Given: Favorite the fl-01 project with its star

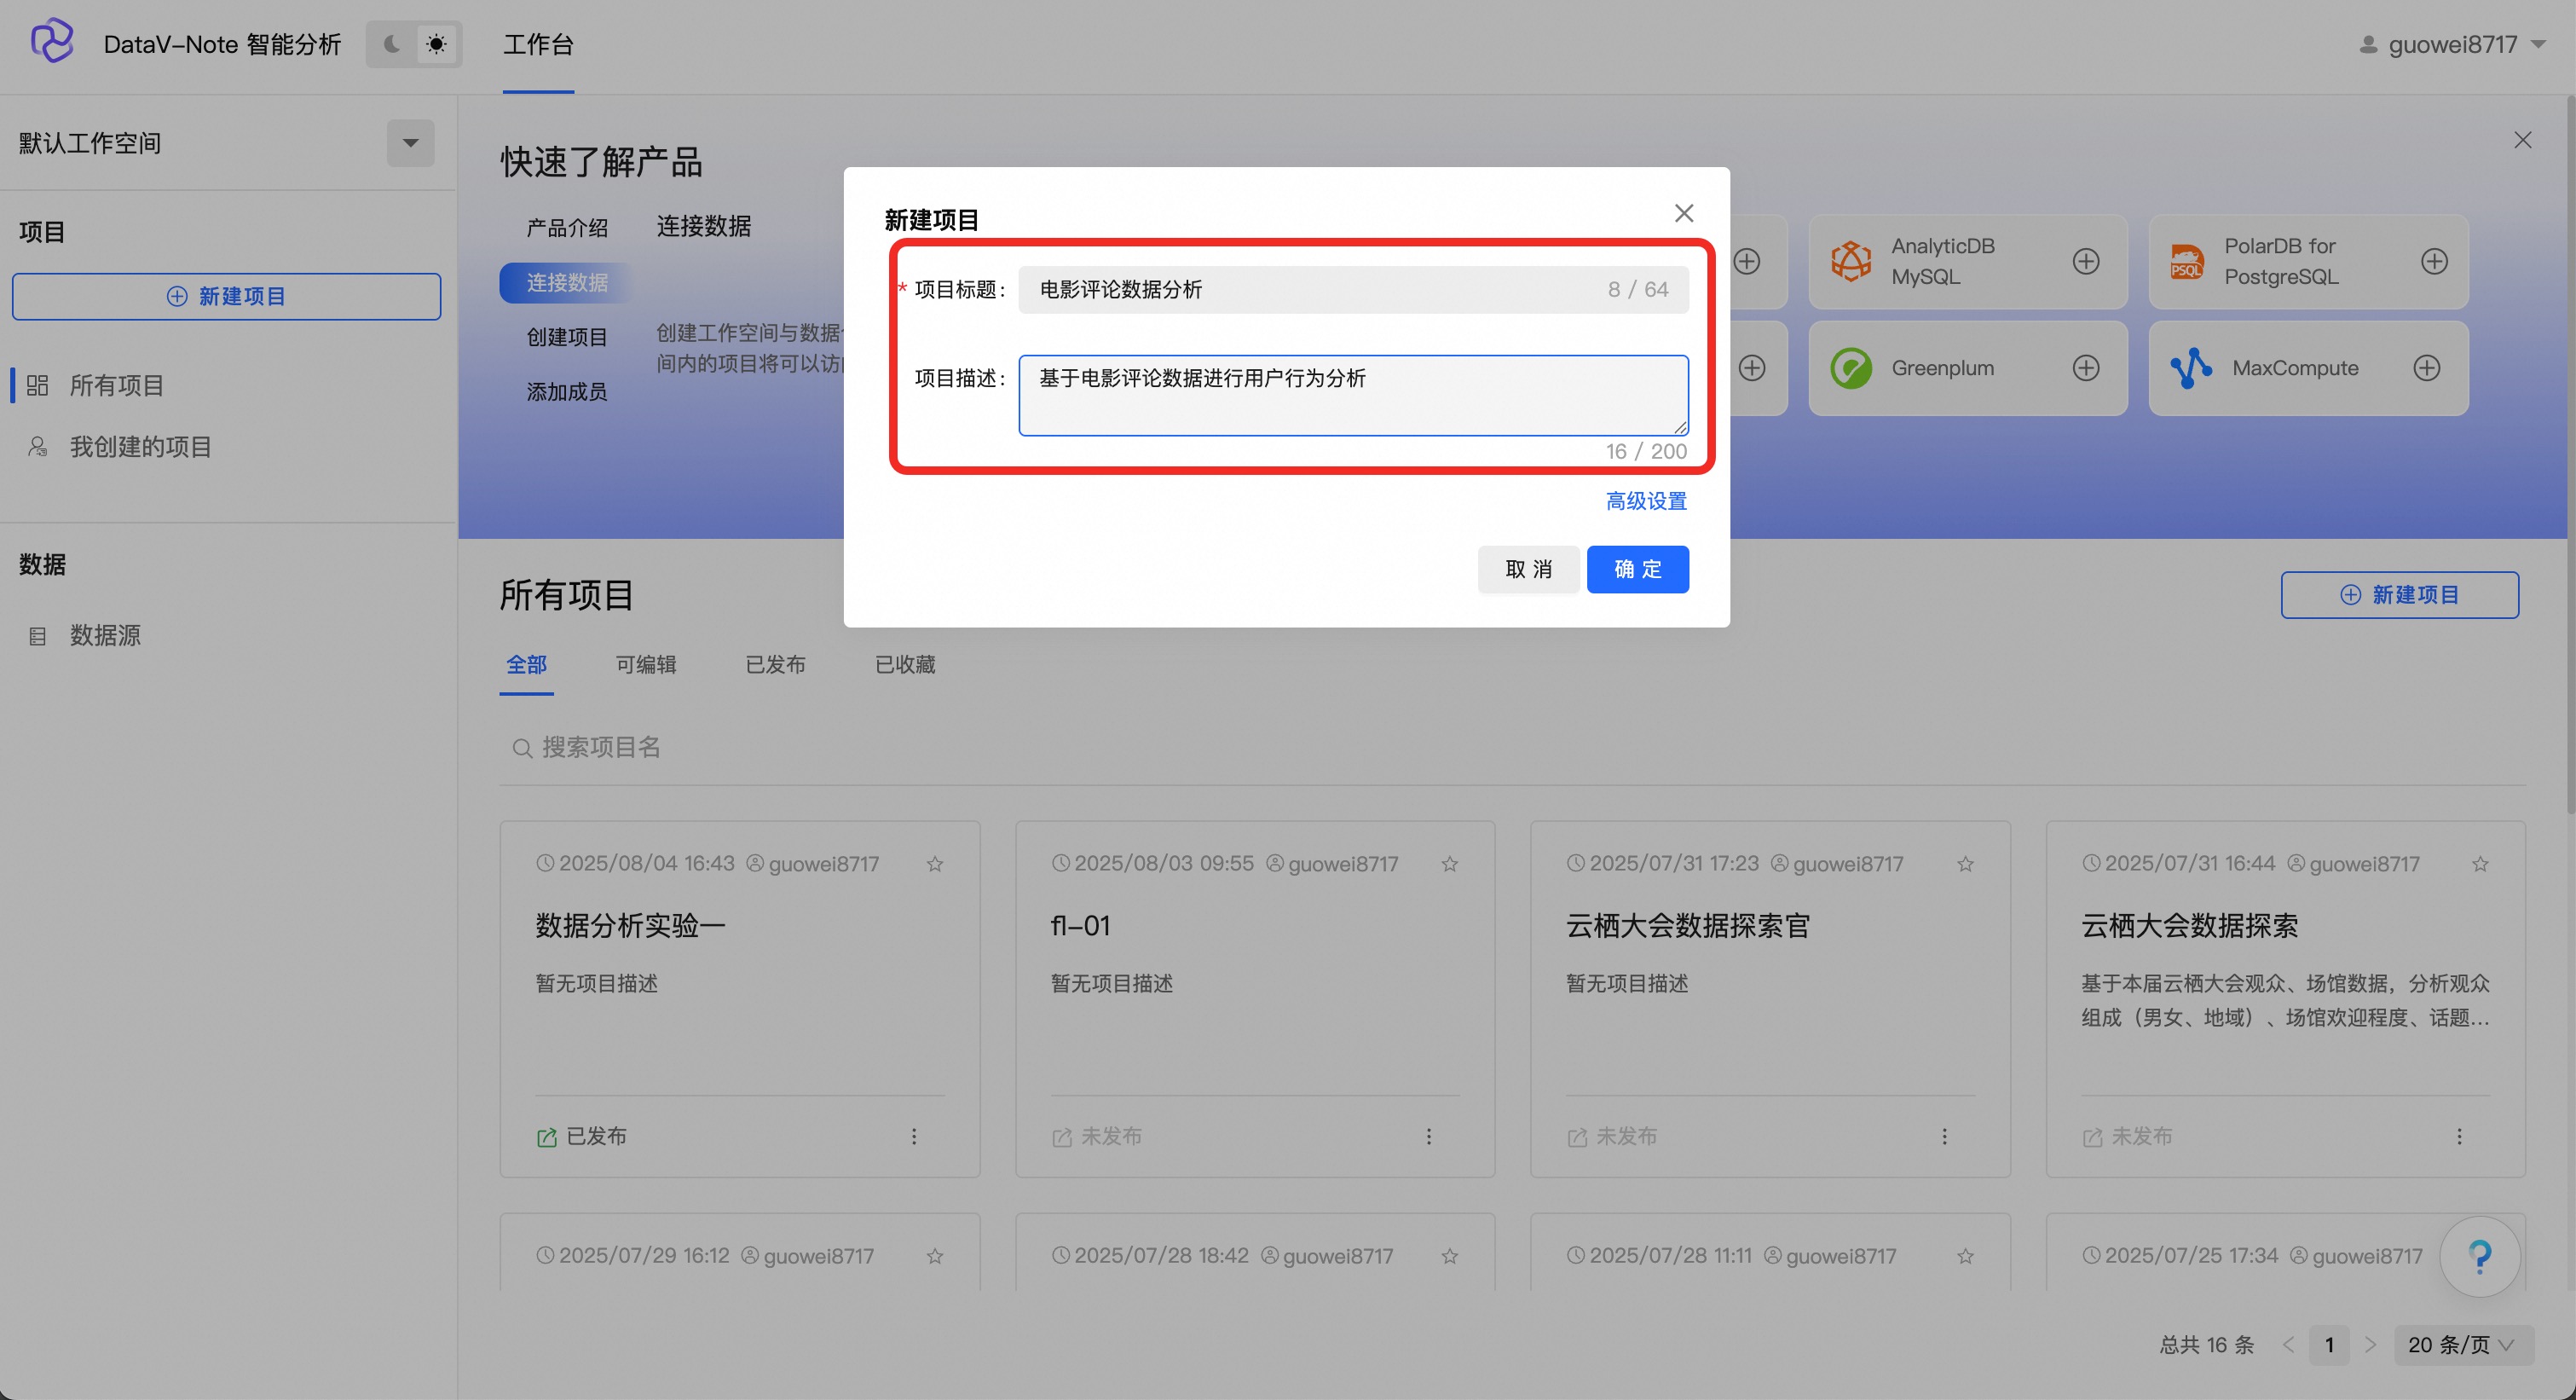Looking at the screenshot, I should pos(1449,864).
